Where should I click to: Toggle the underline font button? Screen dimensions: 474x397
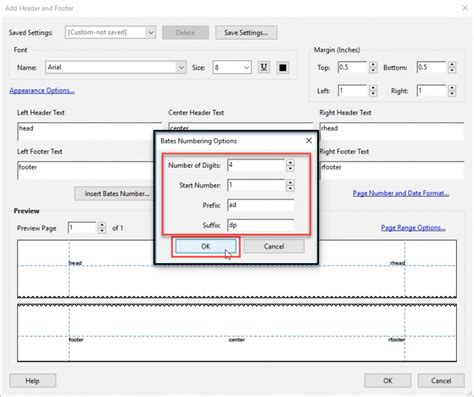click(264, 67)
